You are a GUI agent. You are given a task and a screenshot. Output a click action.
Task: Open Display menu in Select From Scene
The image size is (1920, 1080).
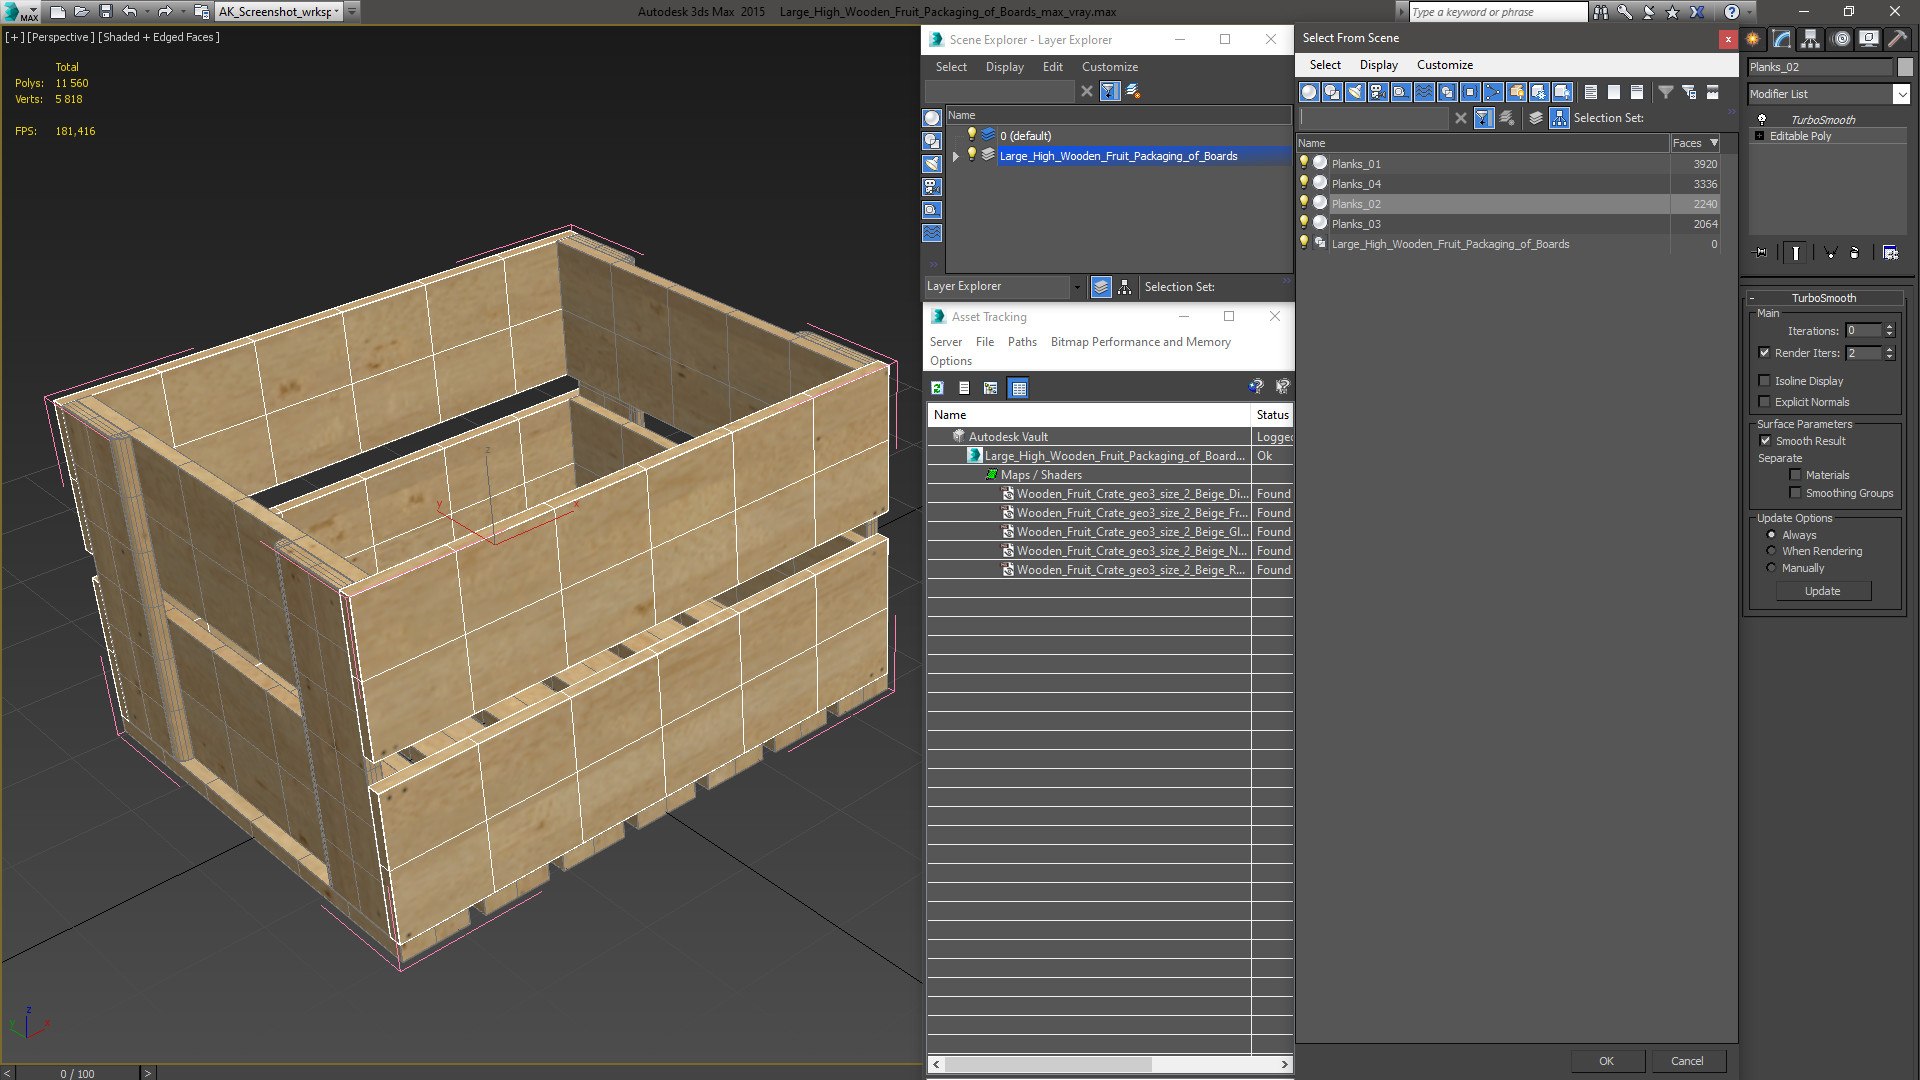pyautogui.click(x=1378, y=65)
